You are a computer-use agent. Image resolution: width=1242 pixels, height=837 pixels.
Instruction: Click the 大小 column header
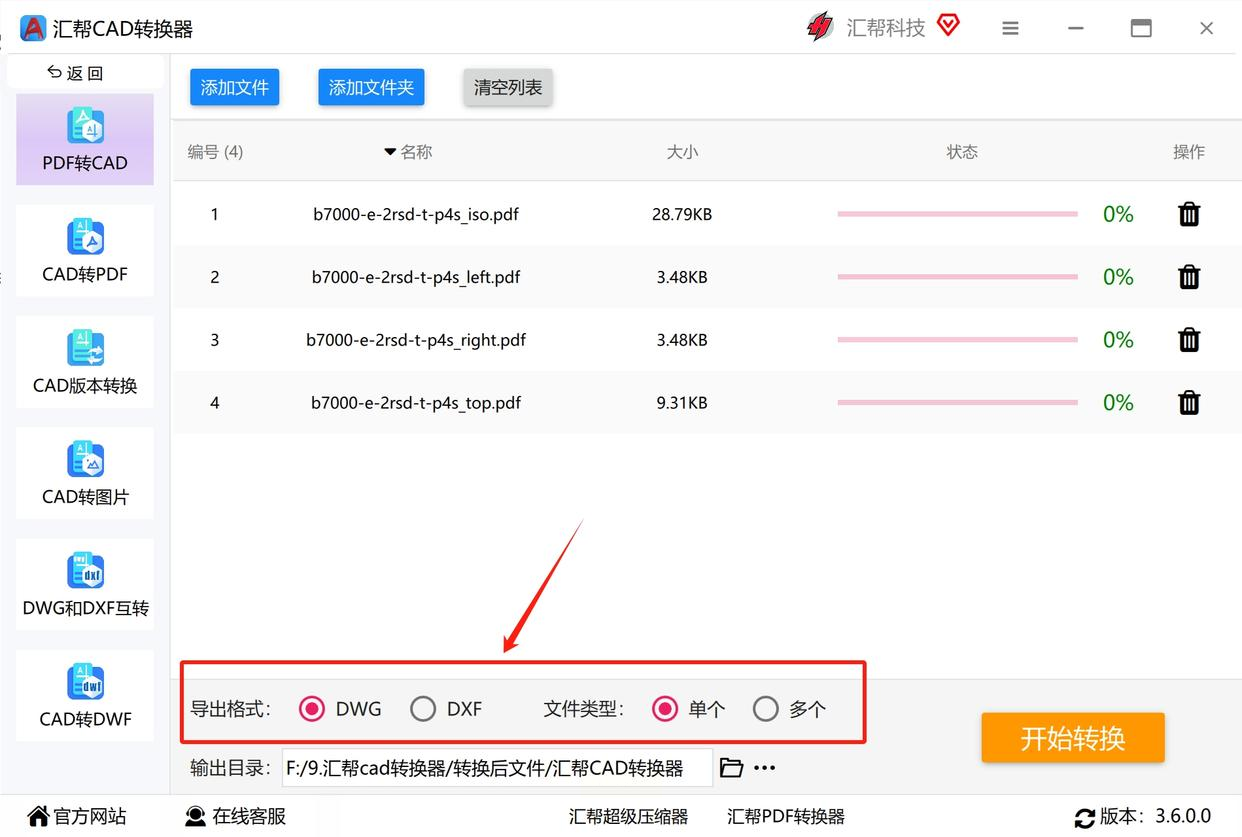tap(682, 152)
